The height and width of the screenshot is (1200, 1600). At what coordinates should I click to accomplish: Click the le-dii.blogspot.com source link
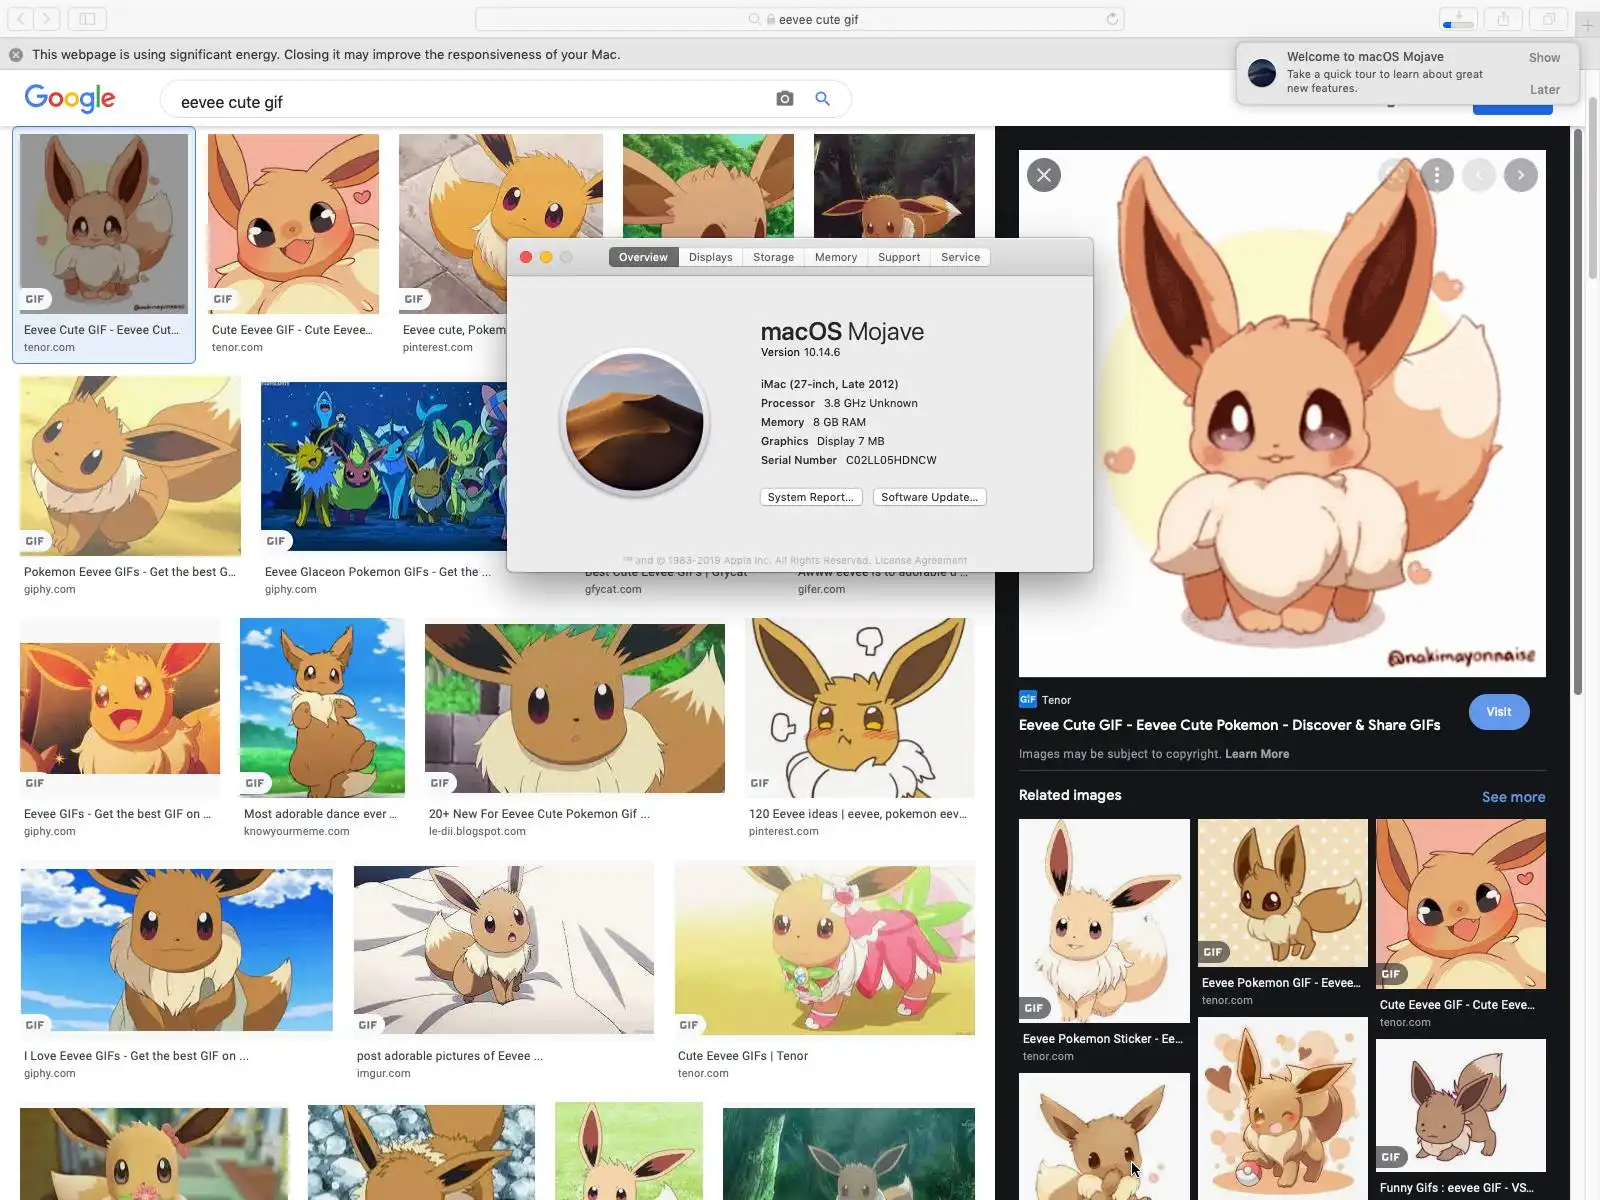pyautogui.click(x=477, y=832)
